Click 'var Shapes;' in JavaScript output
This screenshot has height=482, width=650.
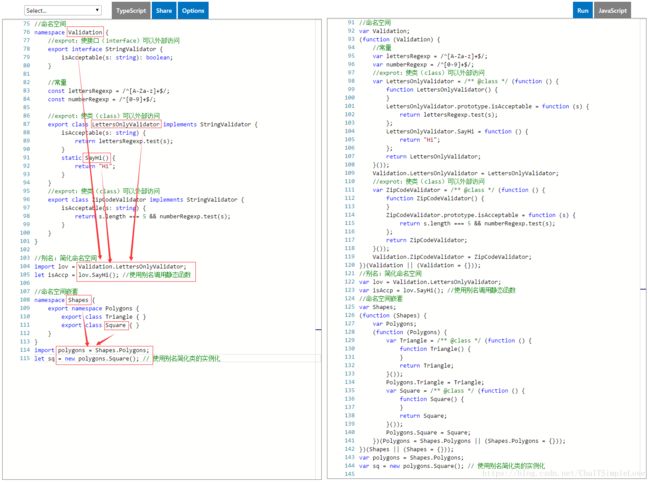(x=378, y=307)
